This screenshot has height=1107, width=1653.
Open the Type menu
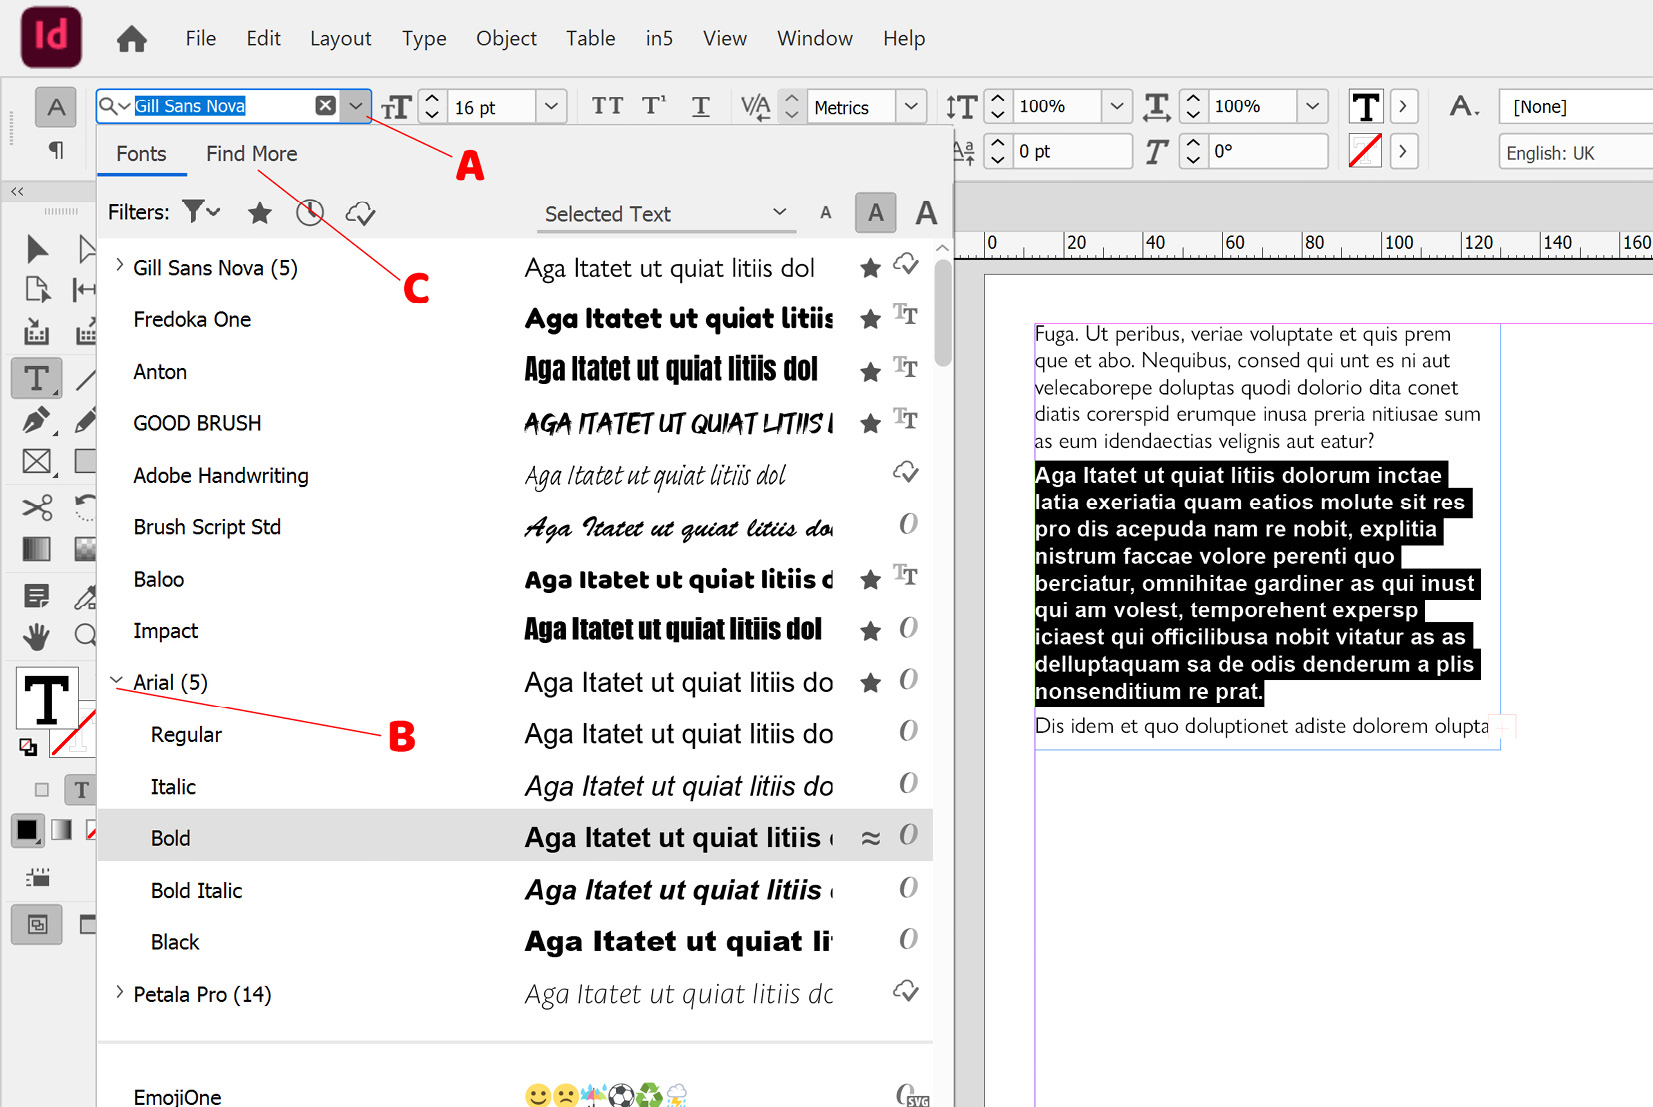point(424,38)
